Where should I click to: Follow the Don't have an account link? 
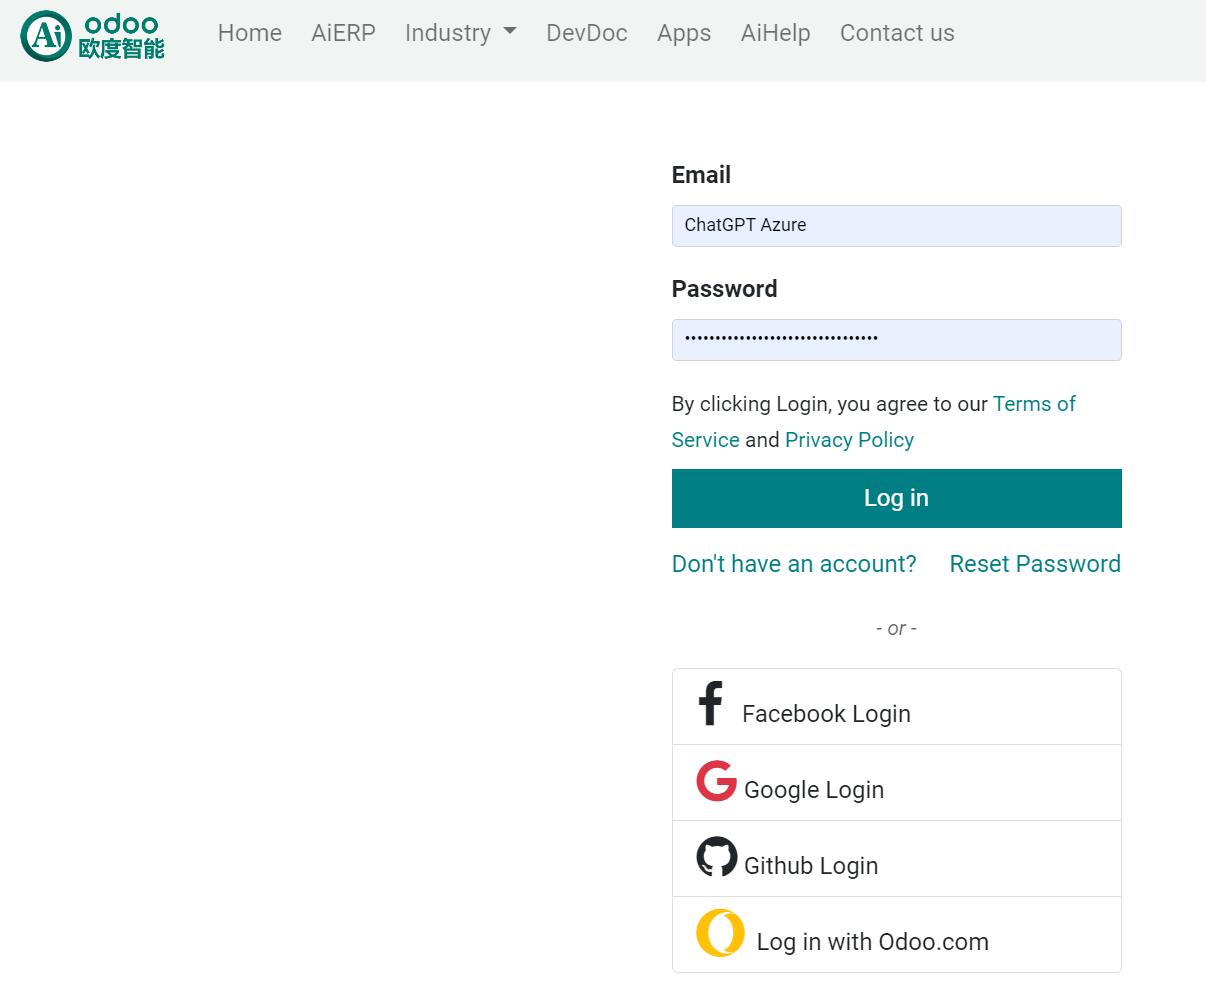[794, 564]
